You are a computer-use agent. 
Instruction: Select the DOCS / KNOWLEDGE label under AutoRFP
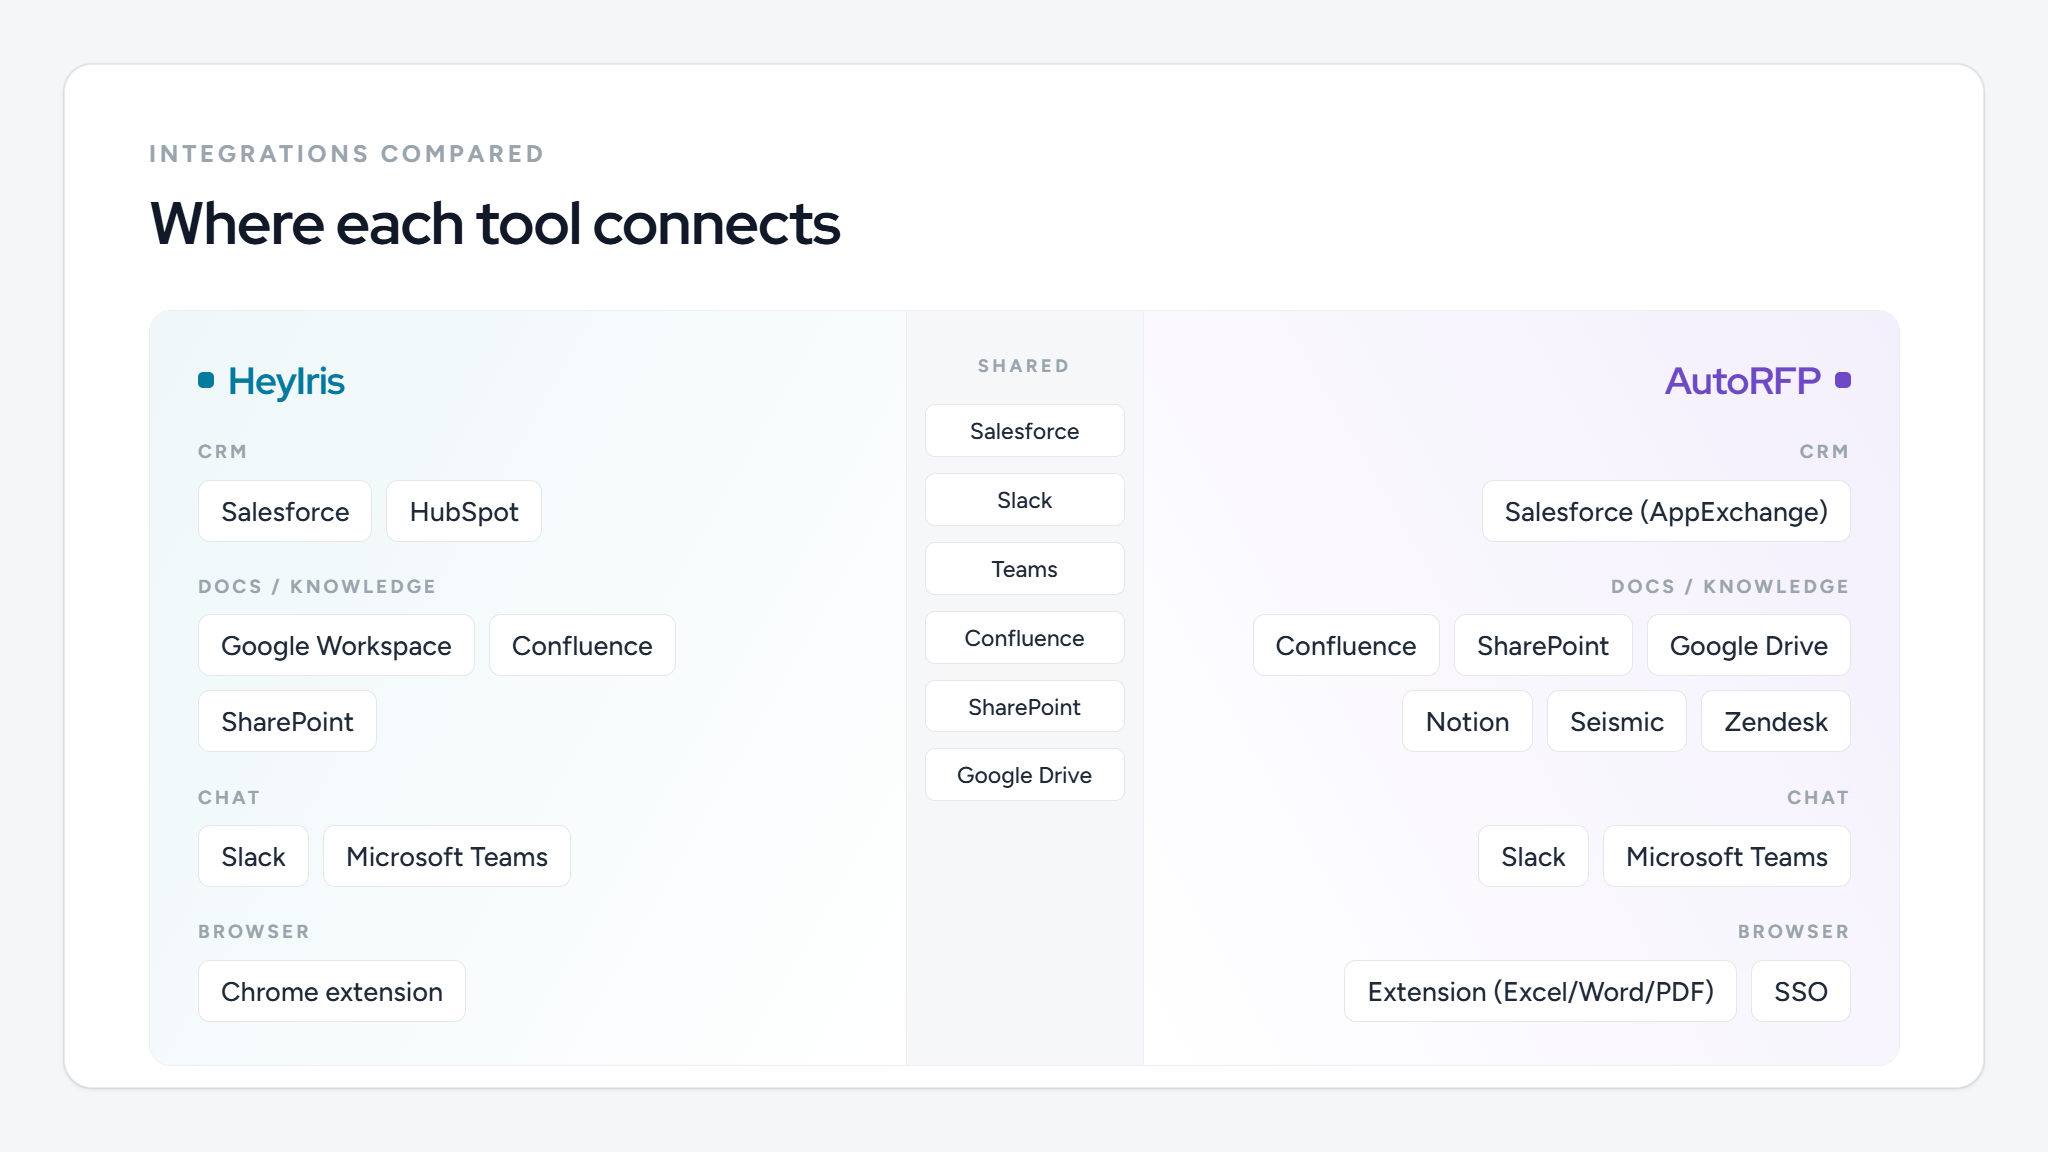[1730, 587]
